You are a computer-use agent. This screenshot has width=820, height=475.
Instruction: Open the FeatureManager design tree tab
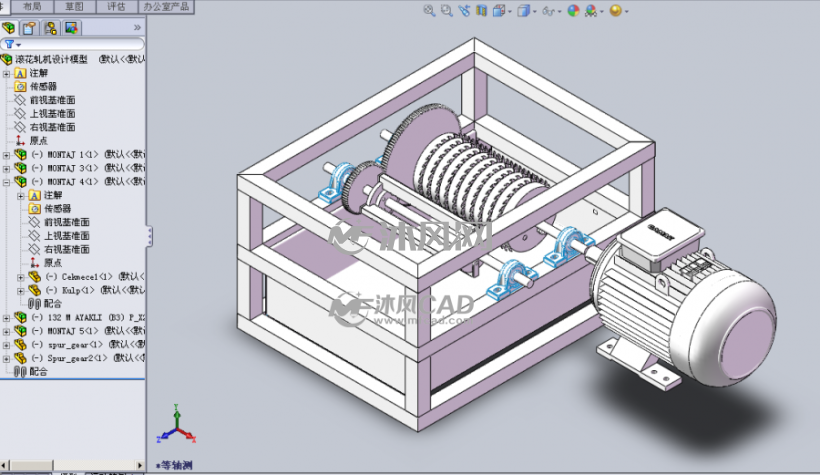pyautogui.click(x=9, y=28)
